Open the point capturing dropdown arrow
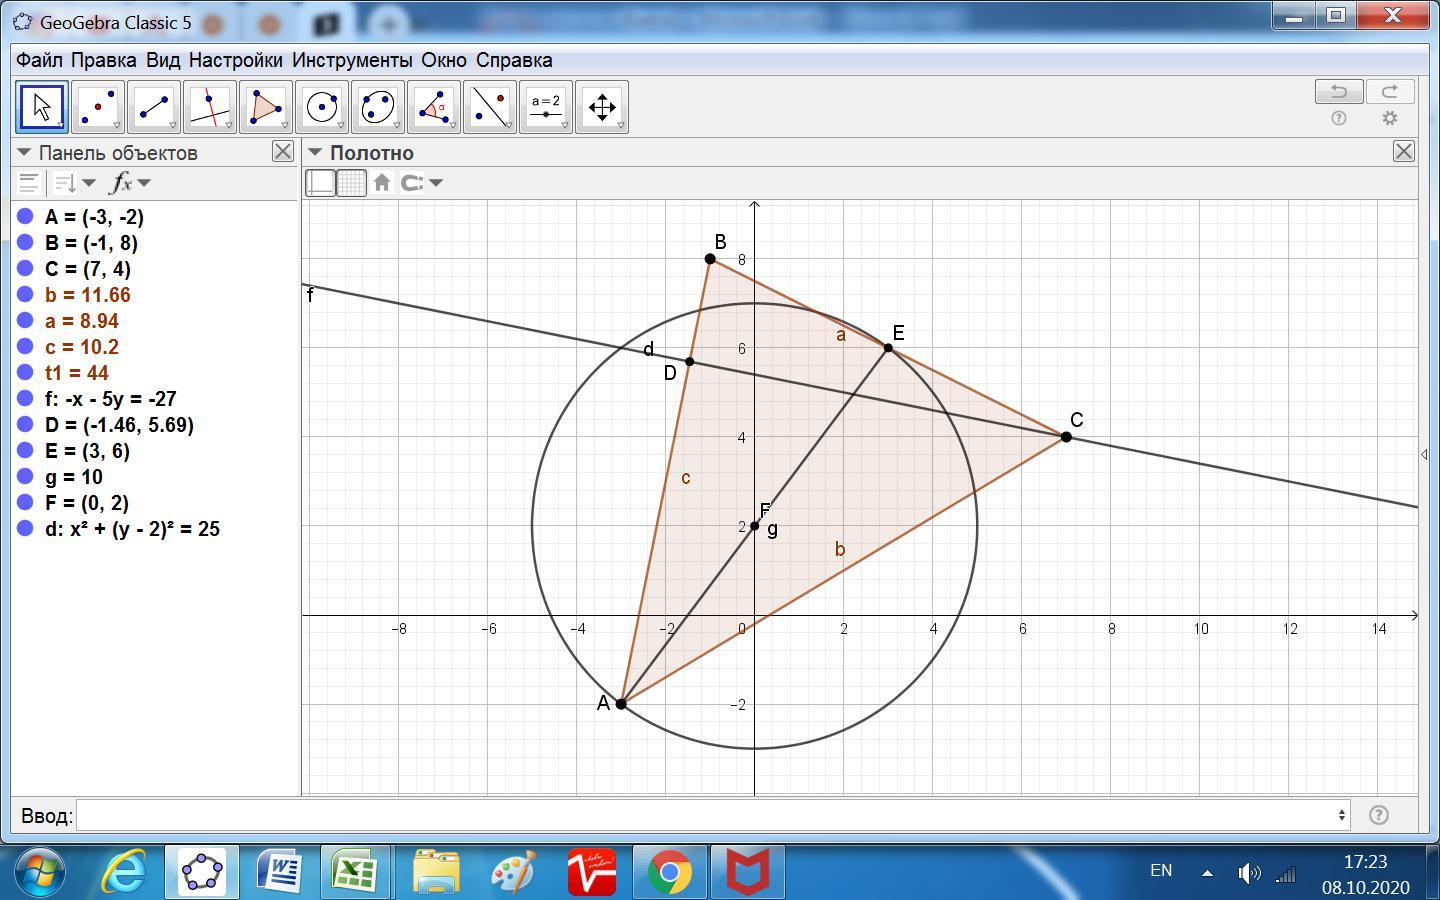The height and width of the screenshot is (900, 1440). (x=436, y=183)
